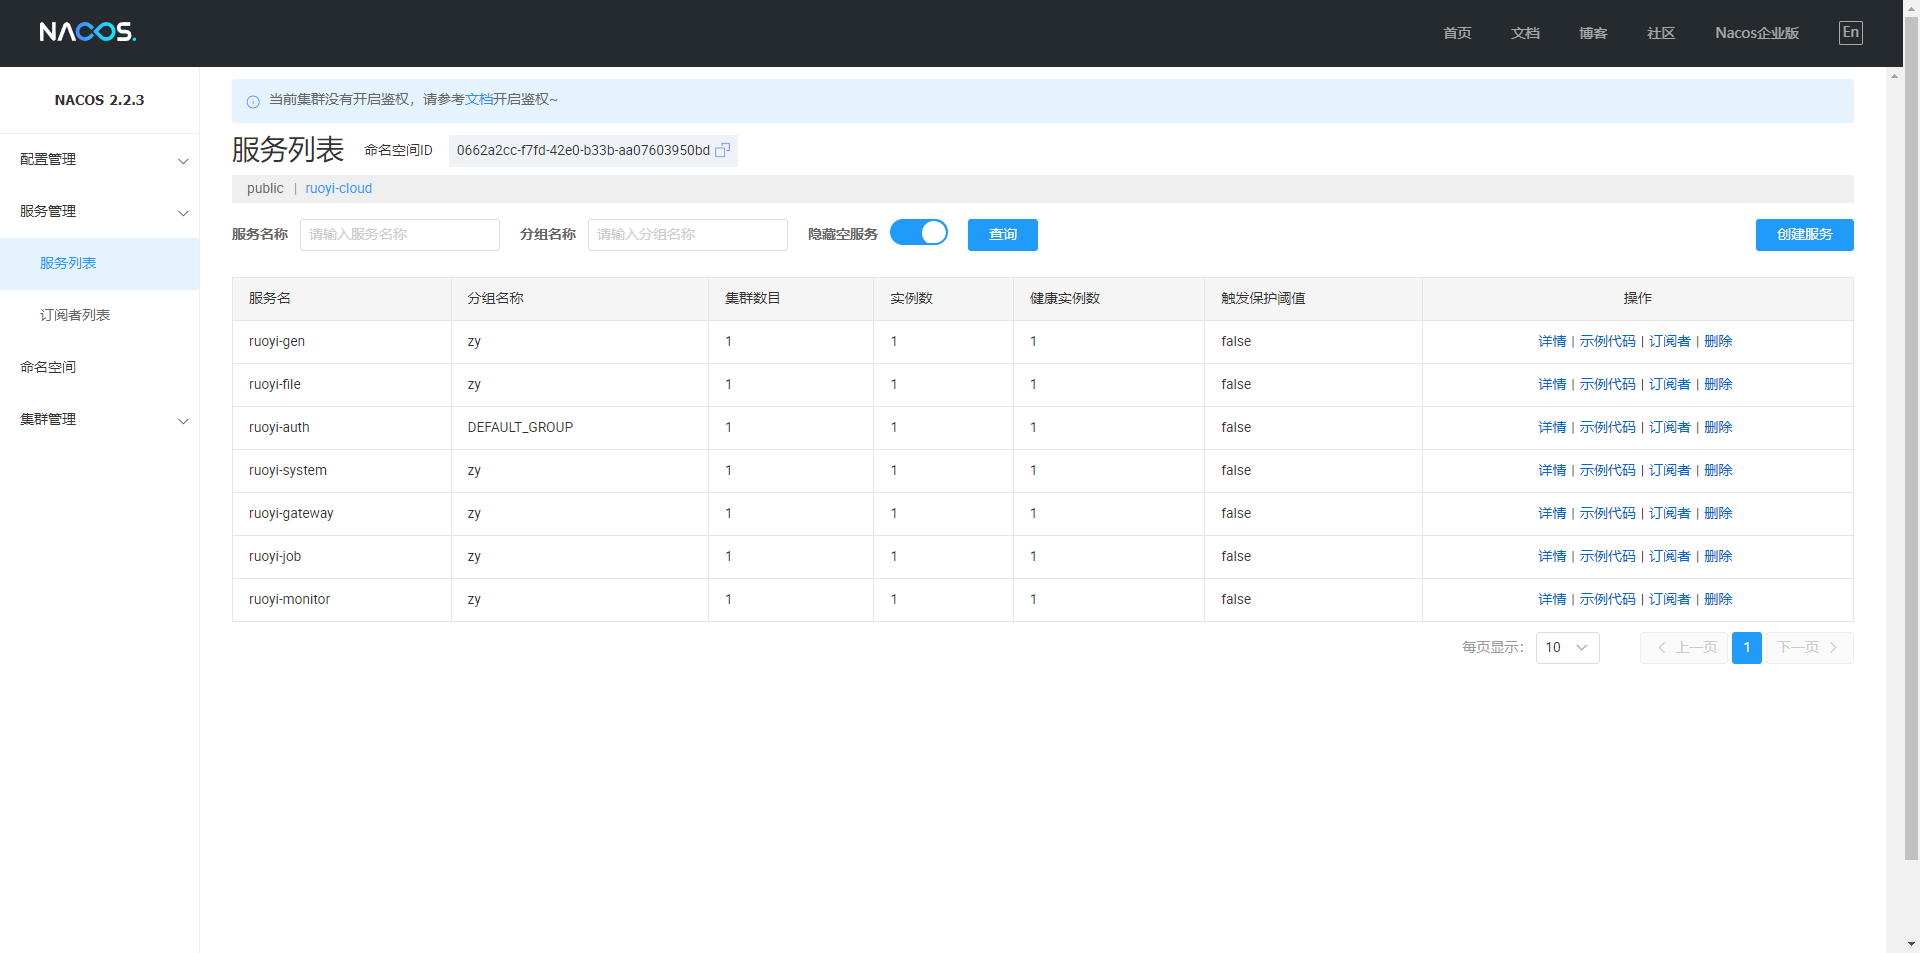1920x953 pixels.
Task: Click healthy instance count for ruoyi-auth
Action: pyautogui.click(x=1033, y=428)
